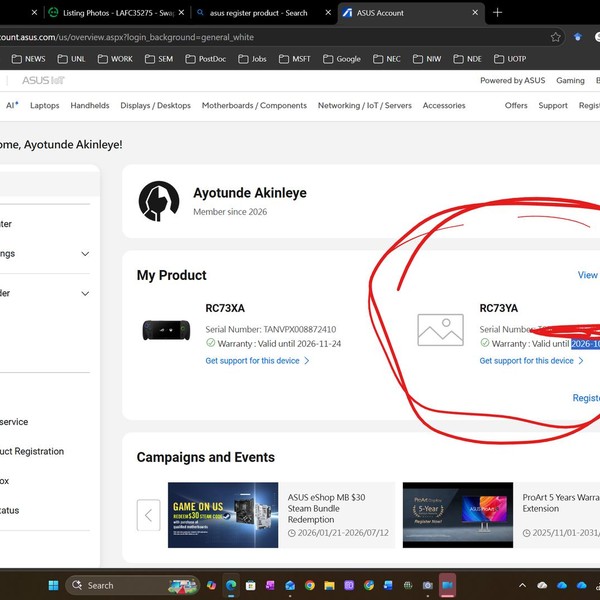Close the ASUS Account tab
Screen dimensions: 600x600
[475, 13]
